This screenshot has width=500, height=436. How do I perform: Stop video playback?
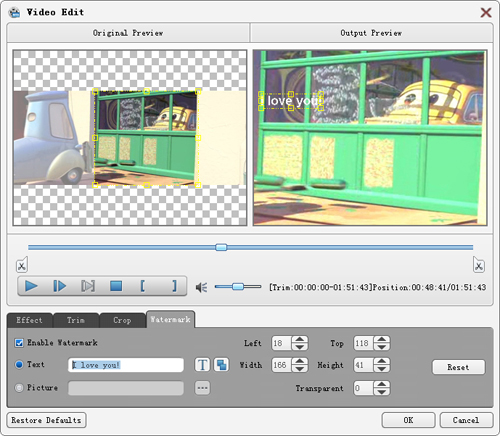click(116, 286)
